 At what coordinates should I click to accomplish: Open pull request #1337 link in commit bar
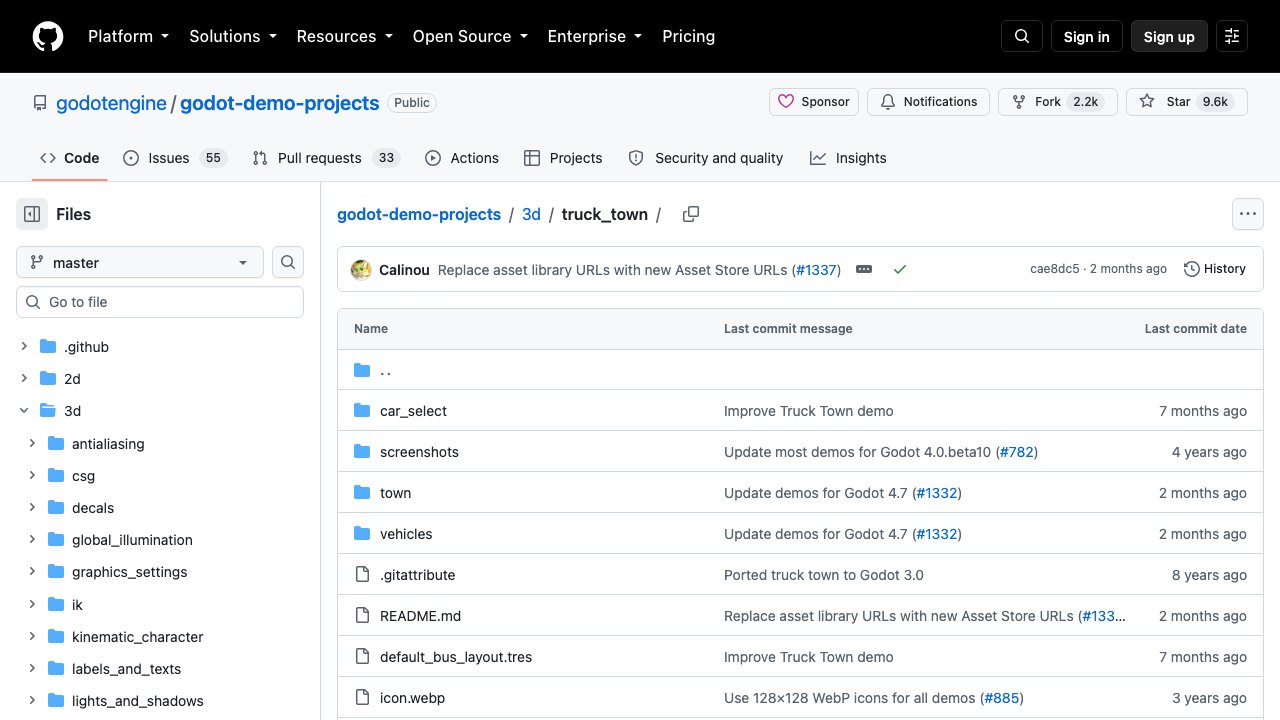pyautogui.click(x=816, y=269)
